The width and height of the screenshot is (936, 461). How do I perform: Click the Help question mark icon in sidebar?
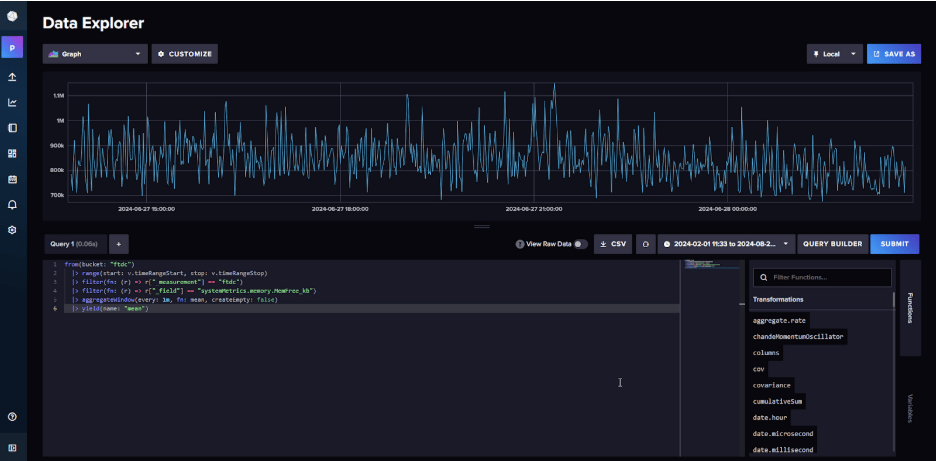click(x=12, y=416)
